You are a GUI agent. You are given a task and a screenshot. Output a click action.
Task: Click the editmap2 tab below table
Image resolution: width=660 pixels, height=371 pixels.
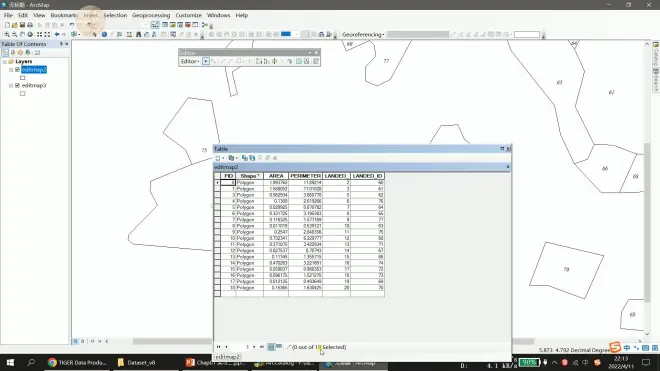[227, 357]
